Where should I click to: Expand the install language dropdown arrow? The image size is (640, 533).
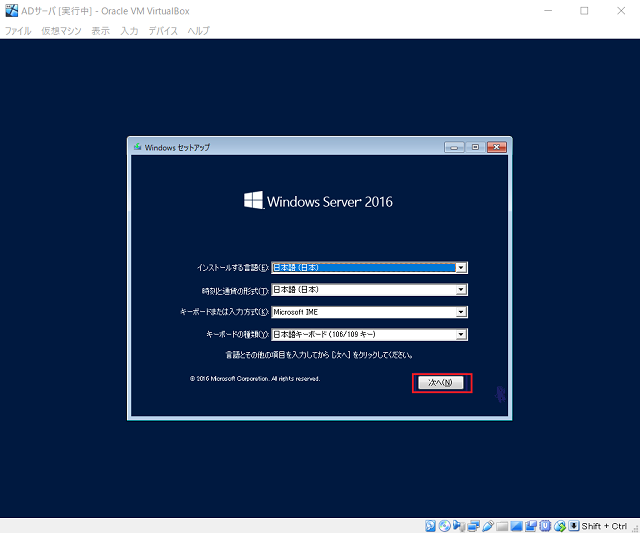[461, 268]
